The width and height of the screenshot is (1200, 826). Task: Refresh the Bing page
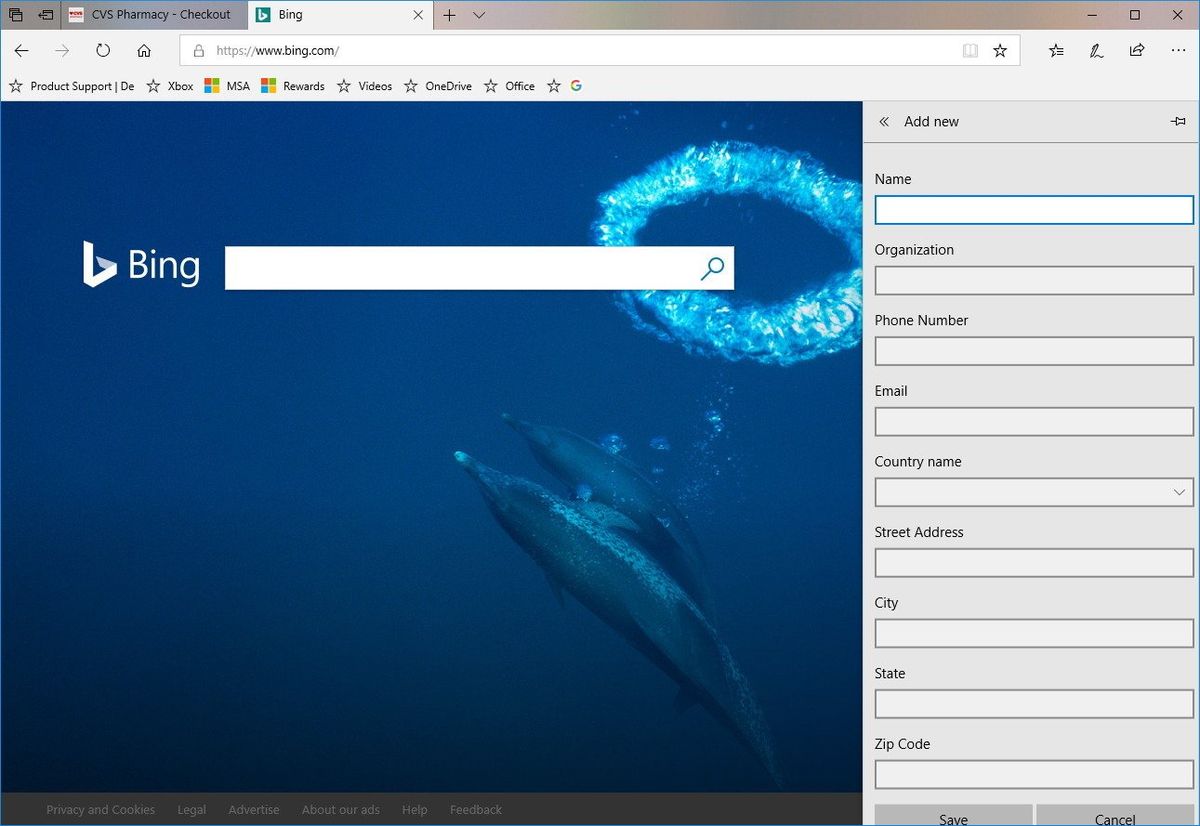[x=102, y=50]
